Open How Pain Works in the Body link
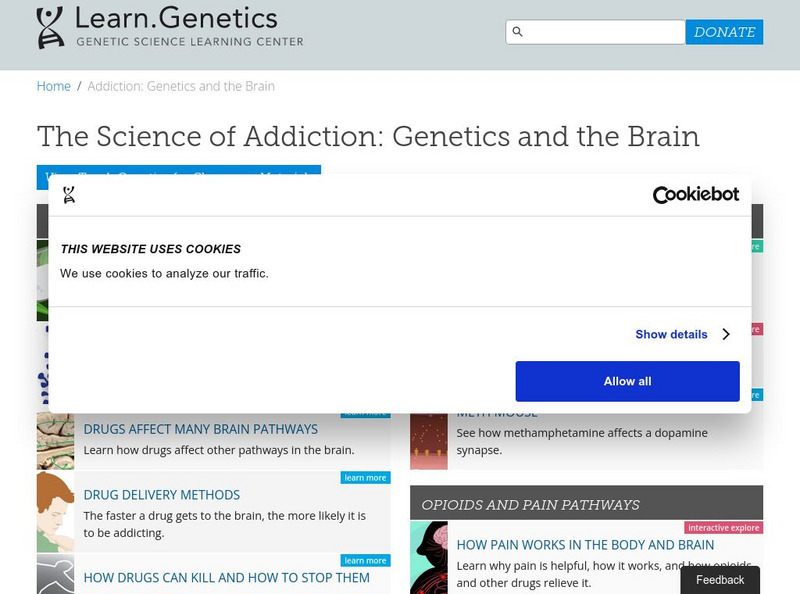 [x=585, y=545]
